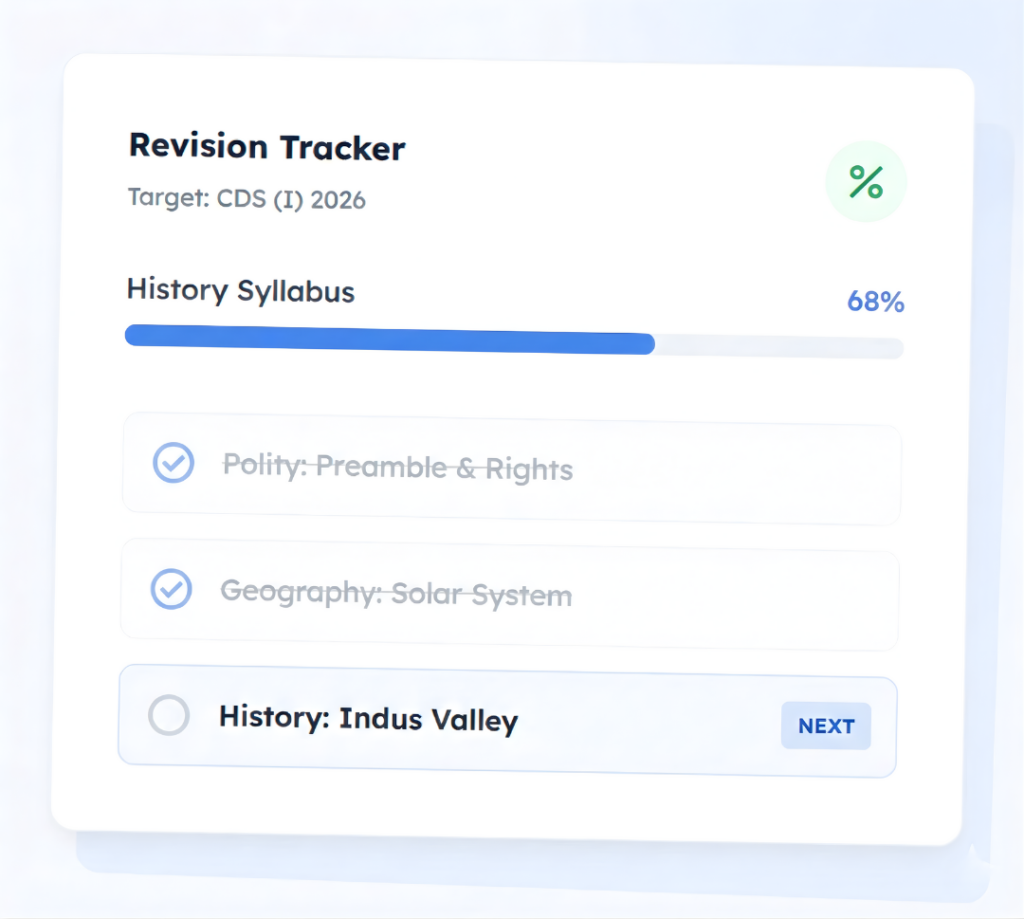The height and width of the screenshot is (919, 1024).
Task: Click the word Syllabus above the progress bar
Action: coord(296,292)
